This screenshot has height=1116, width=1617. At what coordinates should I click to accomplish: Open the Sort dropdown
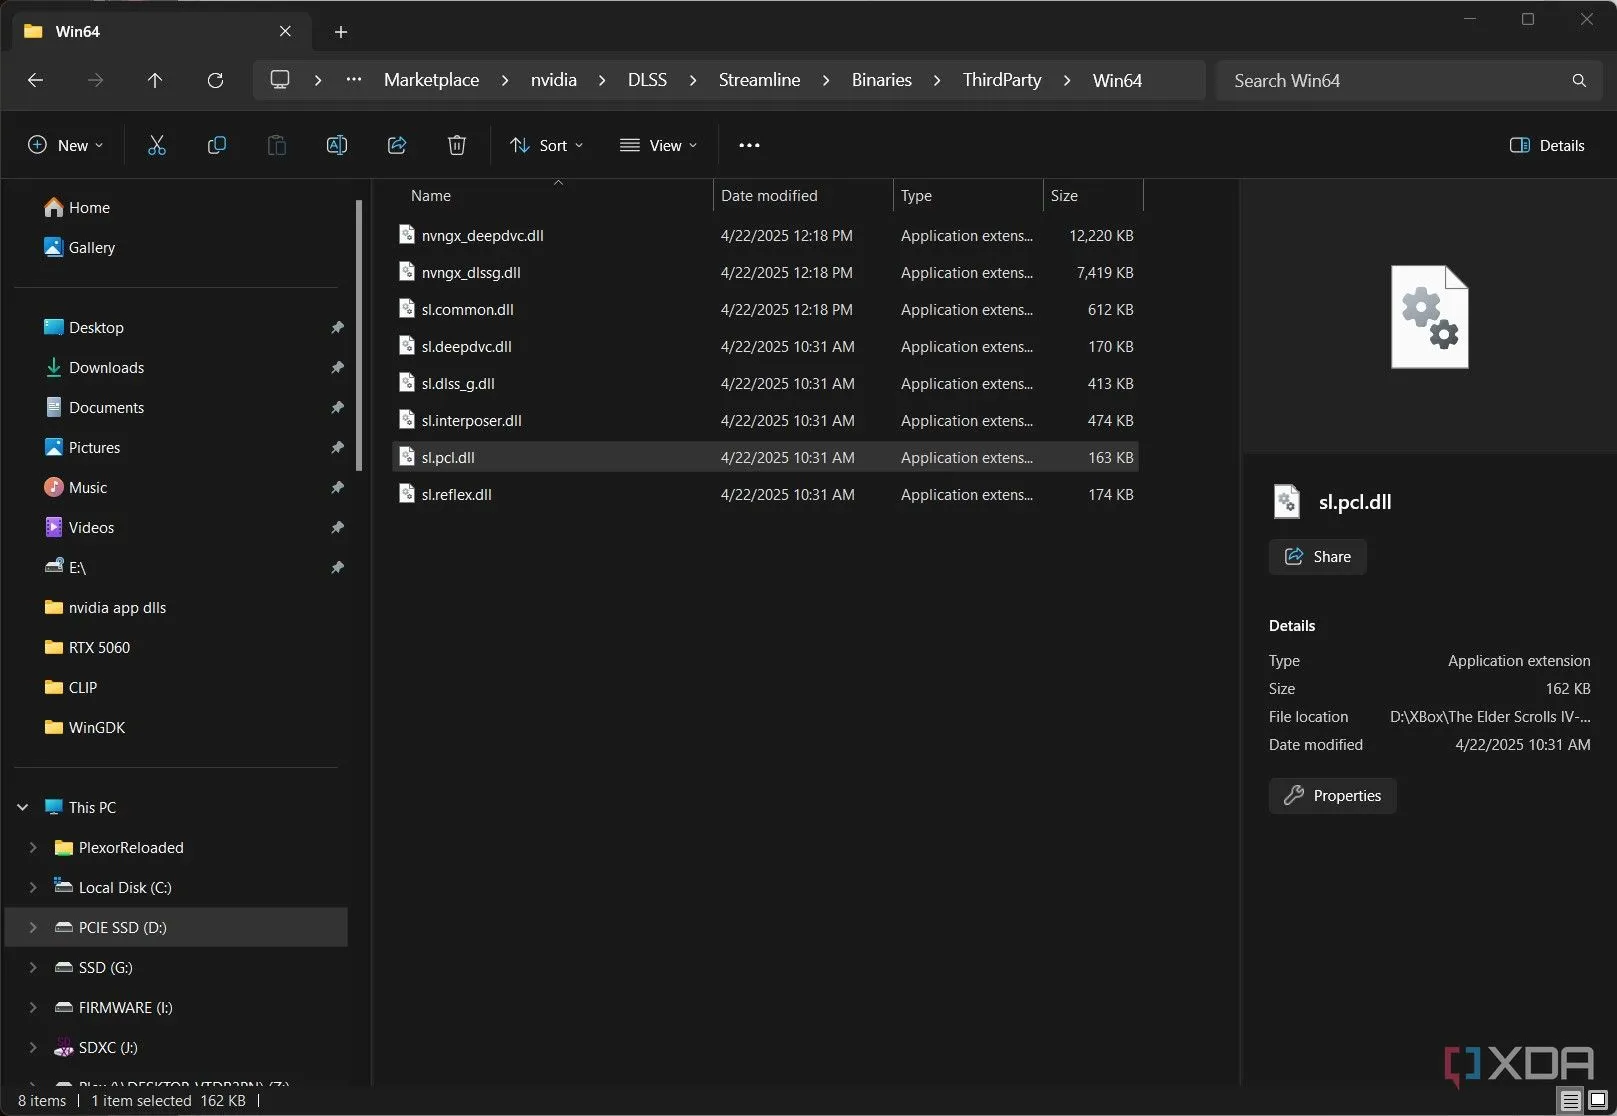click(547, 145)
